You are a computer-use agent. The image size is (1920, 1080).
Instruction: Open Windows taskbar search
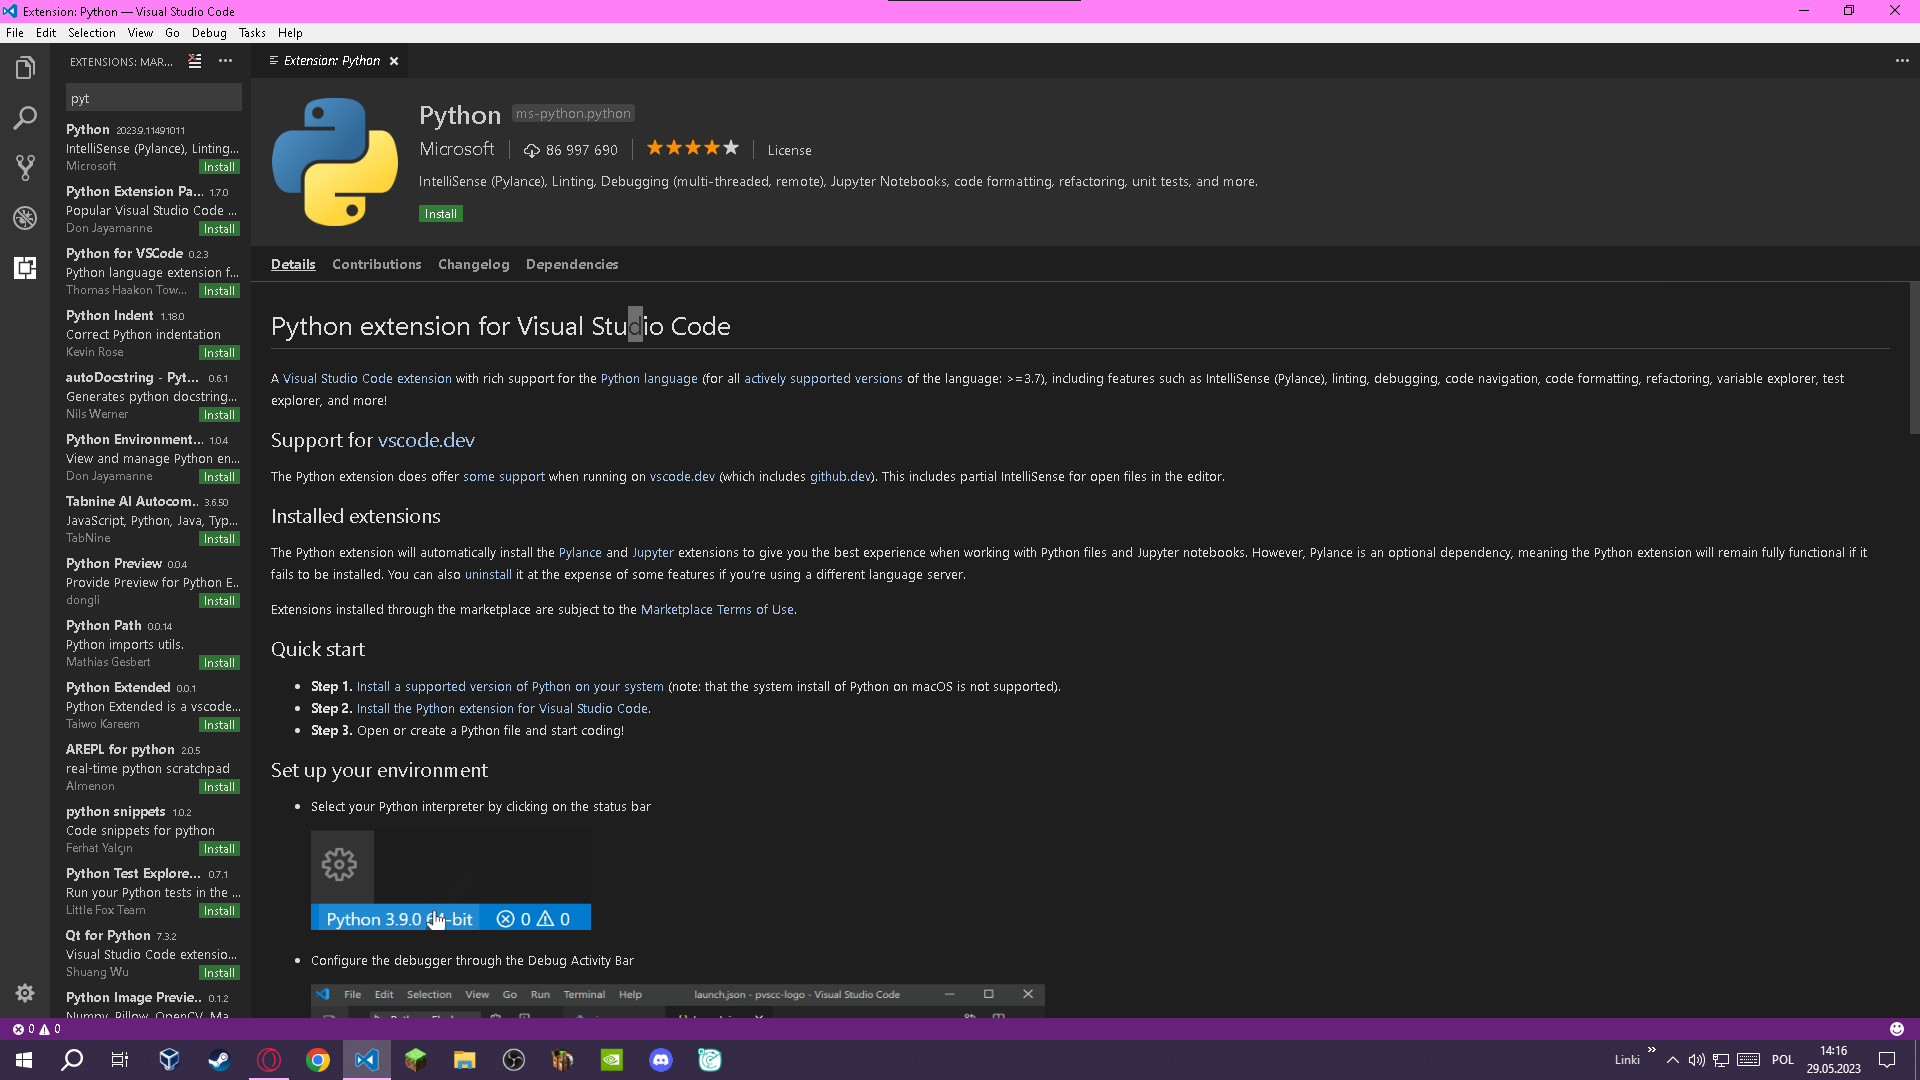tap(72, 1060)
